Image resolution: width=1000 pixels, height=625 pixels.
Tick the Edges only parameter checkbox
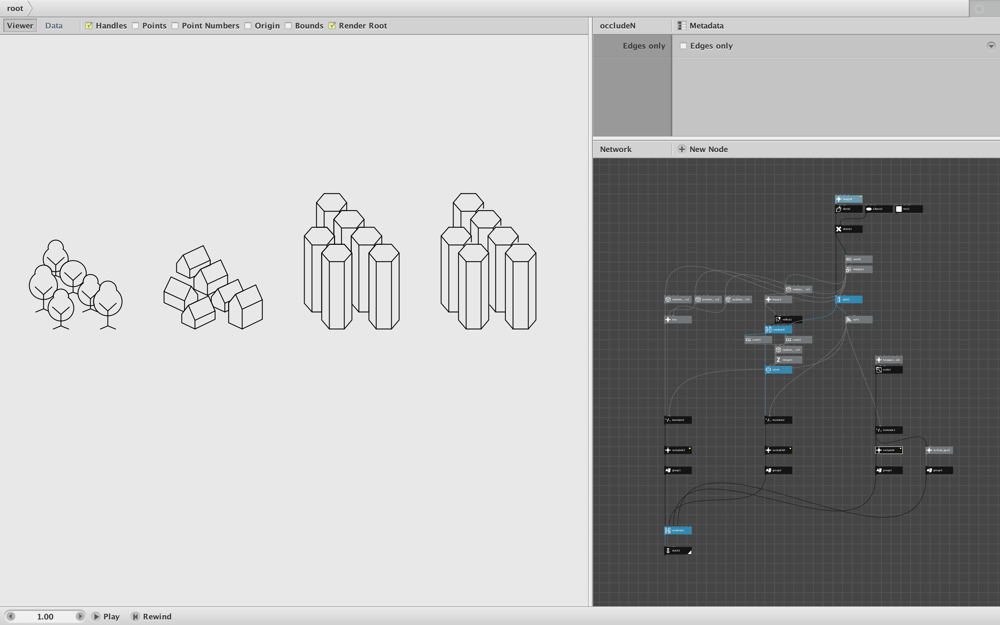tap(683, 46)
